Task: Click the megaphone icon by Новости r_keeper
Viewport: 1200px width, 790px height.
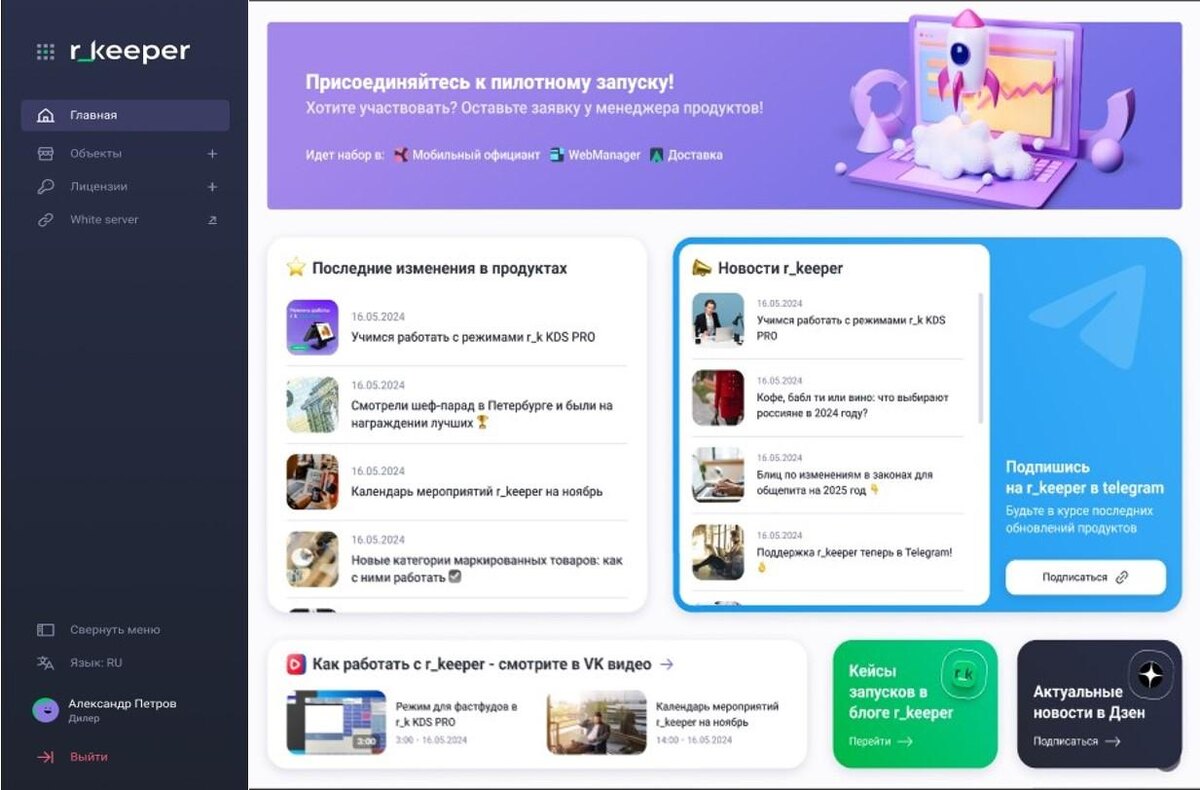Action: point(702,267)
